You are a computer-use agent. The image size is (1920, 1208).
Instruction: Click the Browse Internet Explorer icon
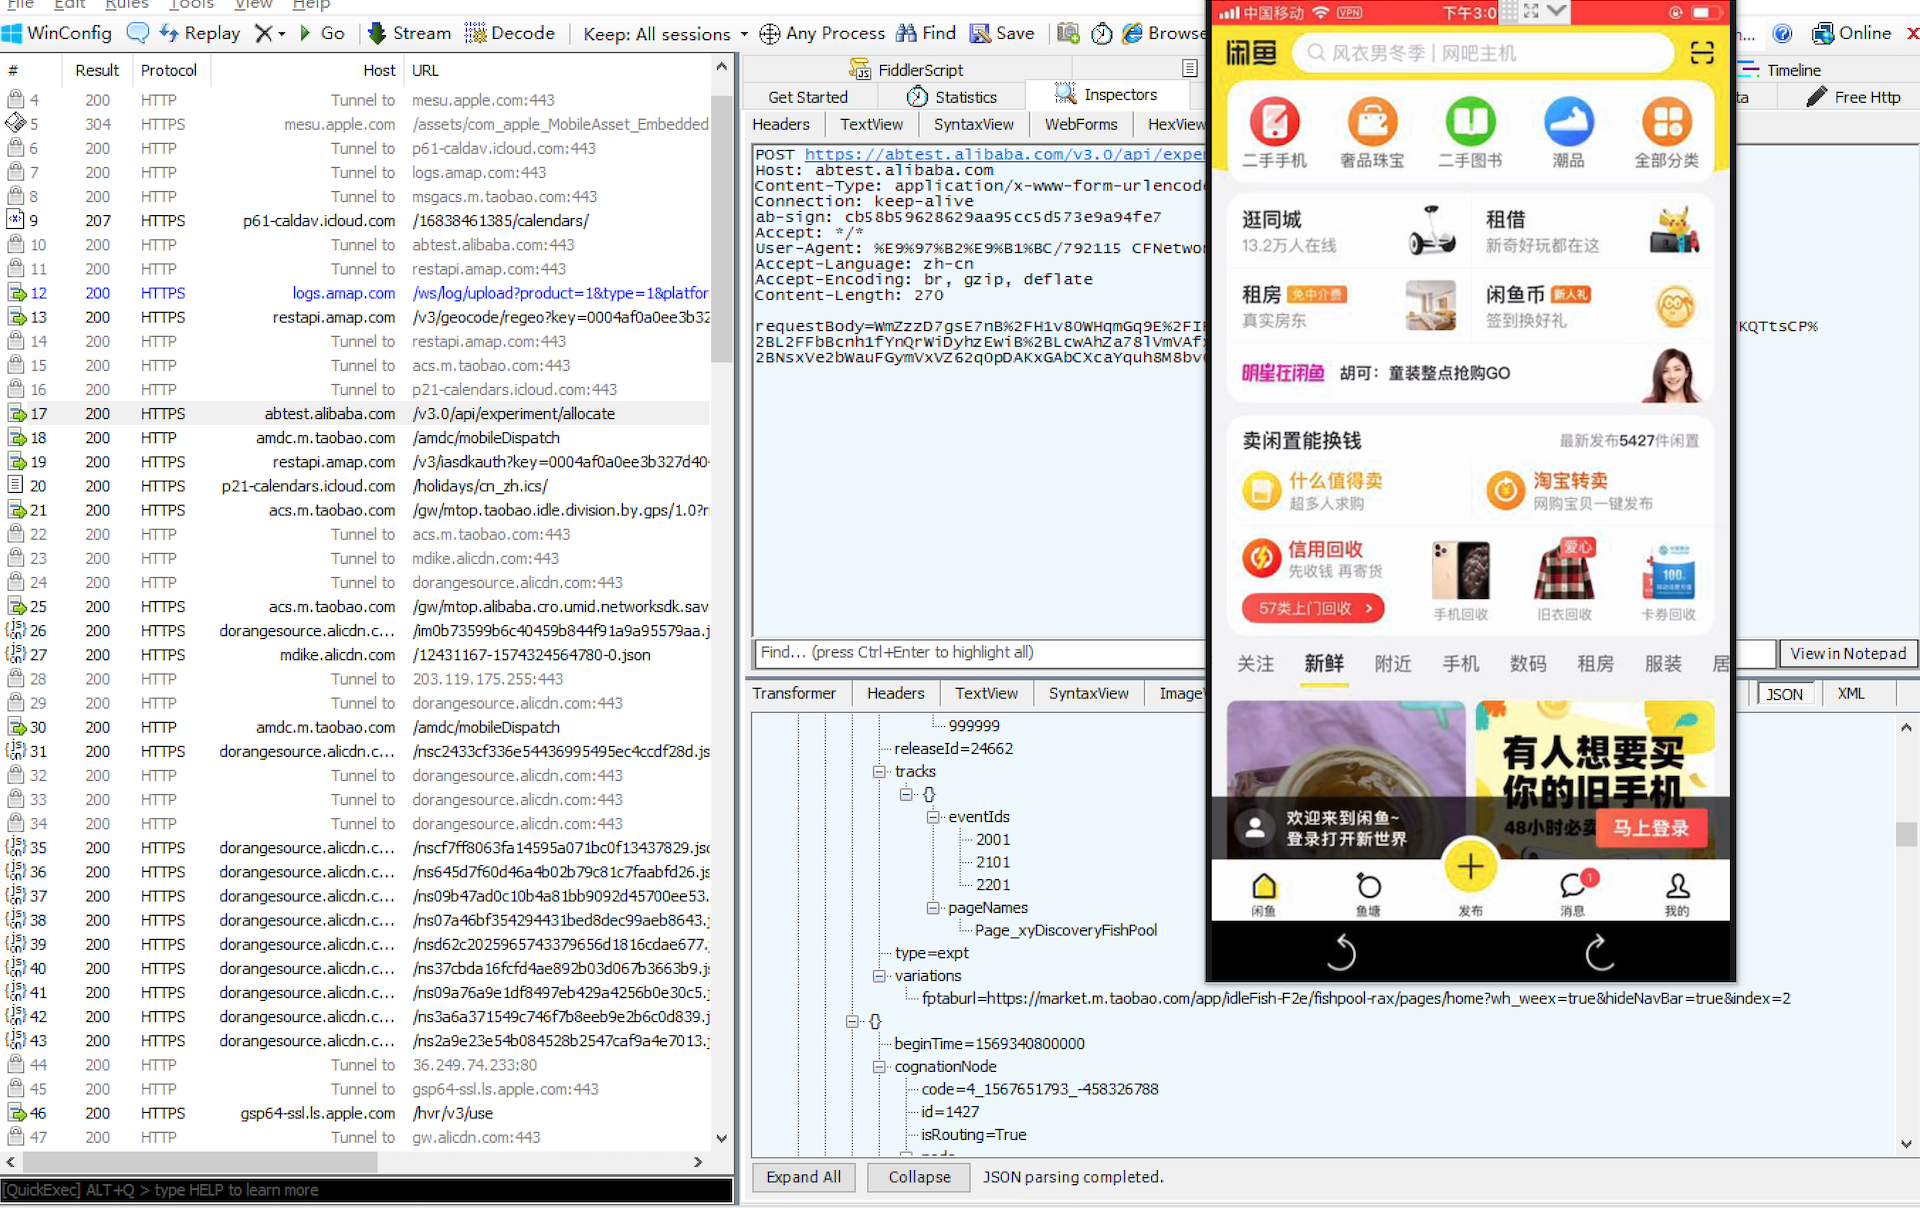click(x=1132, y=33)
